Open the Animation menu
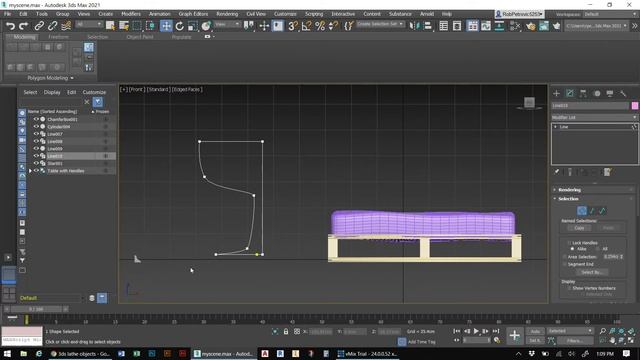The image size is (640, 360). (x=159, y=14)
